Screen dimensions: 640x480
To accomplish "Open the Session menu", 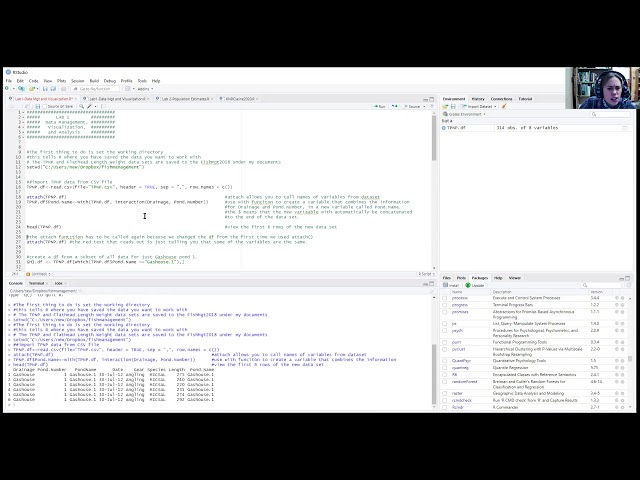I will point(78,81).
